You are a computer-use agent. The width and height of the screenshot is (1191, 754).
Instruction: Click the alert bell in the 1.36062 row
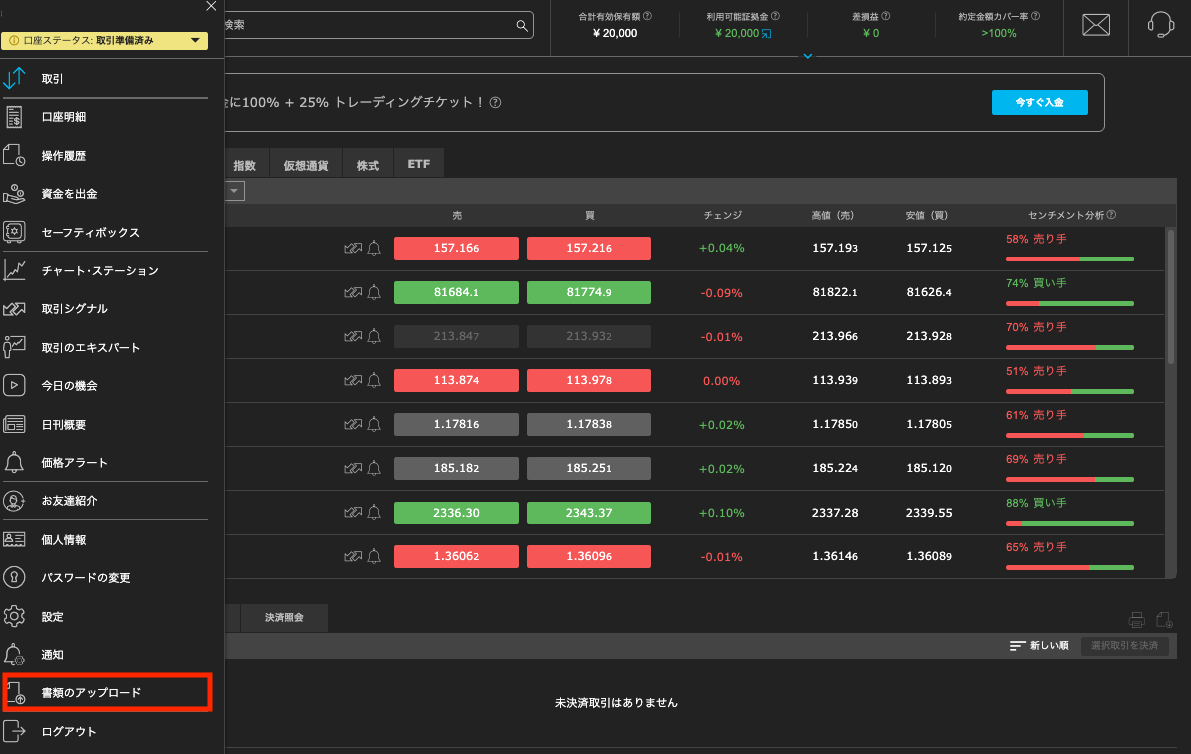[x=374, y=557]
